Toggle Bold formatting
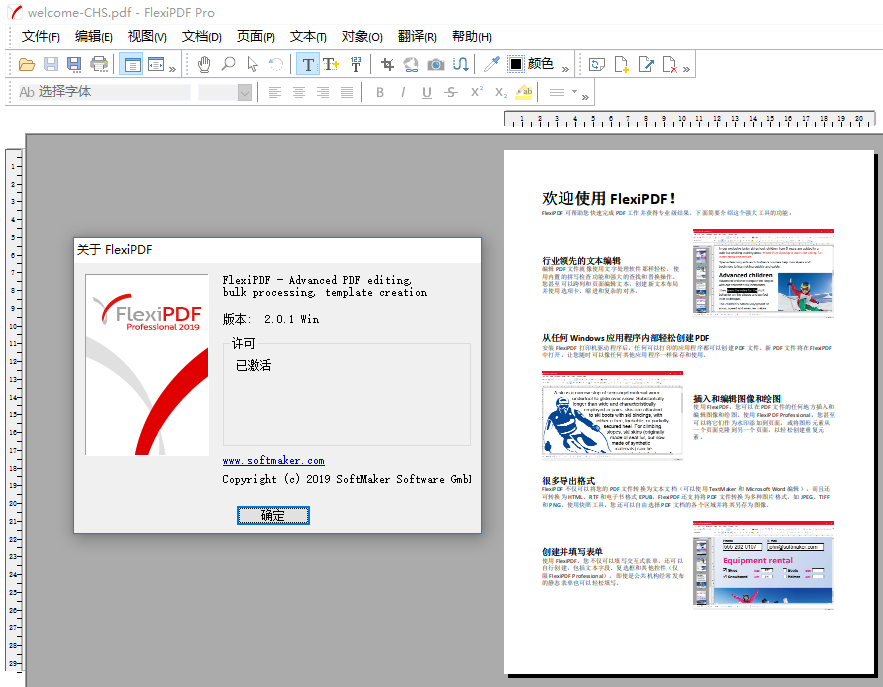Image resolution: width=883 pixels, height=687 pixels. pos(380,92)
